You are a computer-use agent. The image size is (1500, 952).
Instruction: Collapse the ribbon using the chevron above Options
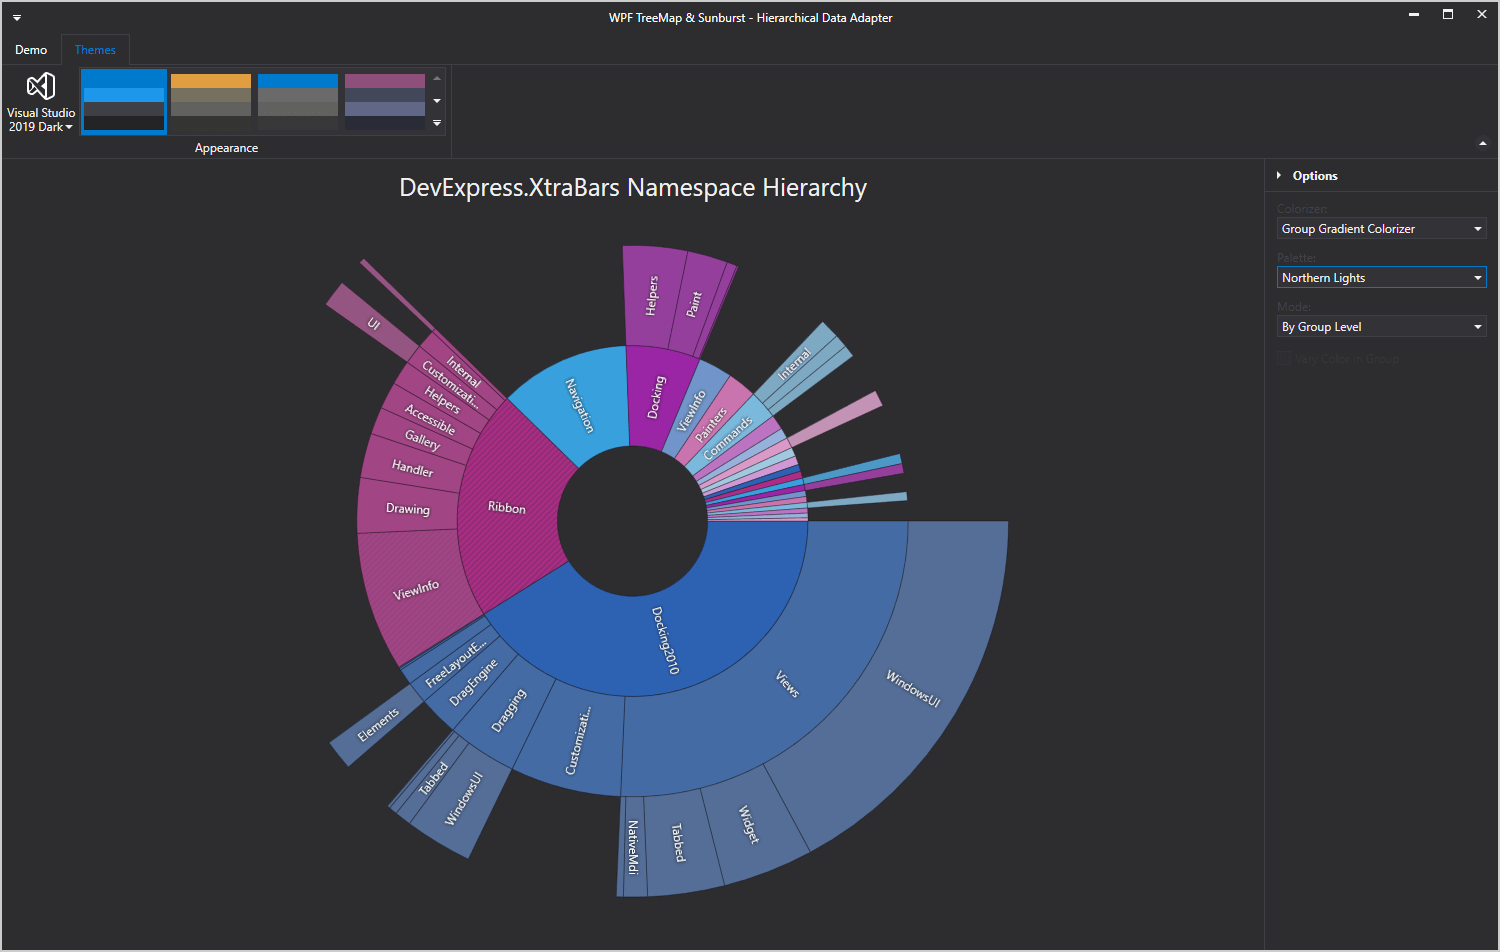[x=1483, y=142]
